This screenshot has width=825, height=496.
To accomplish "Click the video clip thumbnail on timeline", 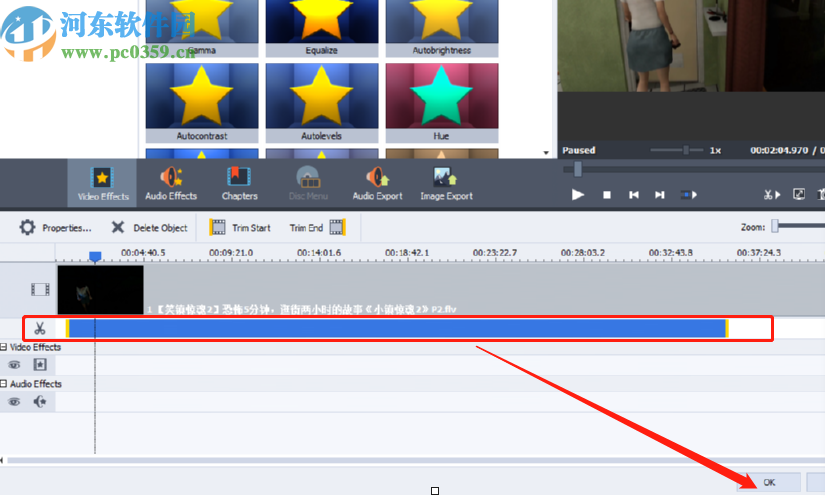I will pyautogui.click(x=100, y=290).
